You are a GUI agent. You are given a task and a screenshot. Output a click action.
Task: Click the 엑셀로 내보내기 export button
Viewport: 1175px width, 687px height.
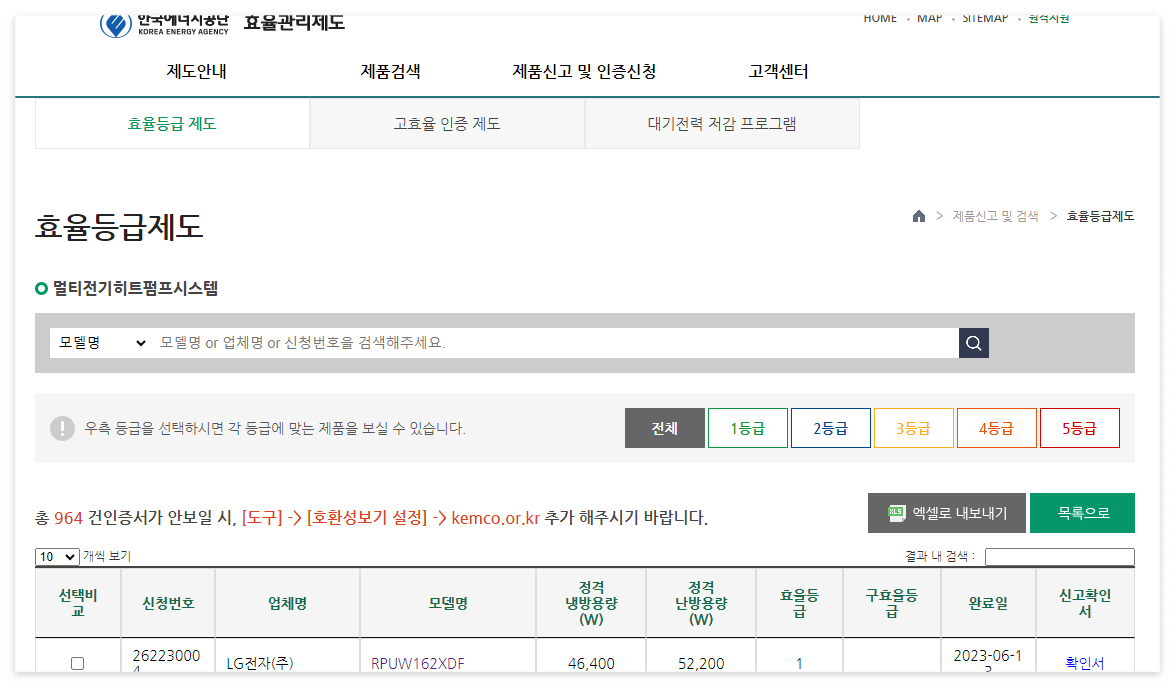(x=946, y=512)
